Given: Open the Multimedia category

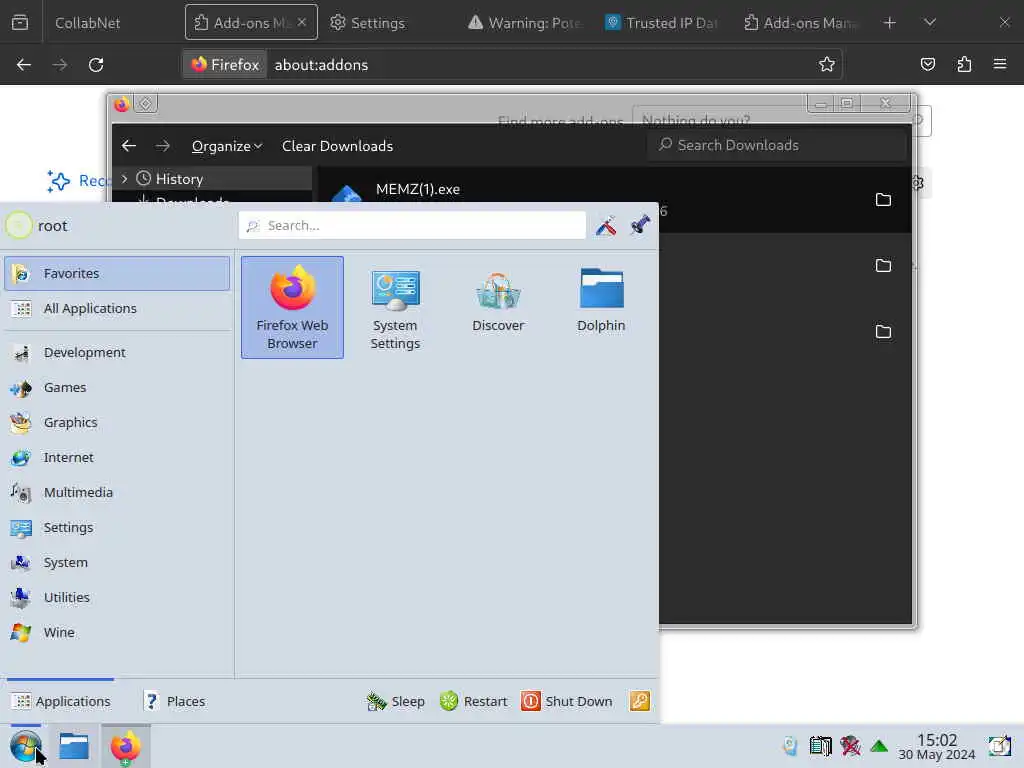Looking at the screenshot, I should click(x=117, y=492).
